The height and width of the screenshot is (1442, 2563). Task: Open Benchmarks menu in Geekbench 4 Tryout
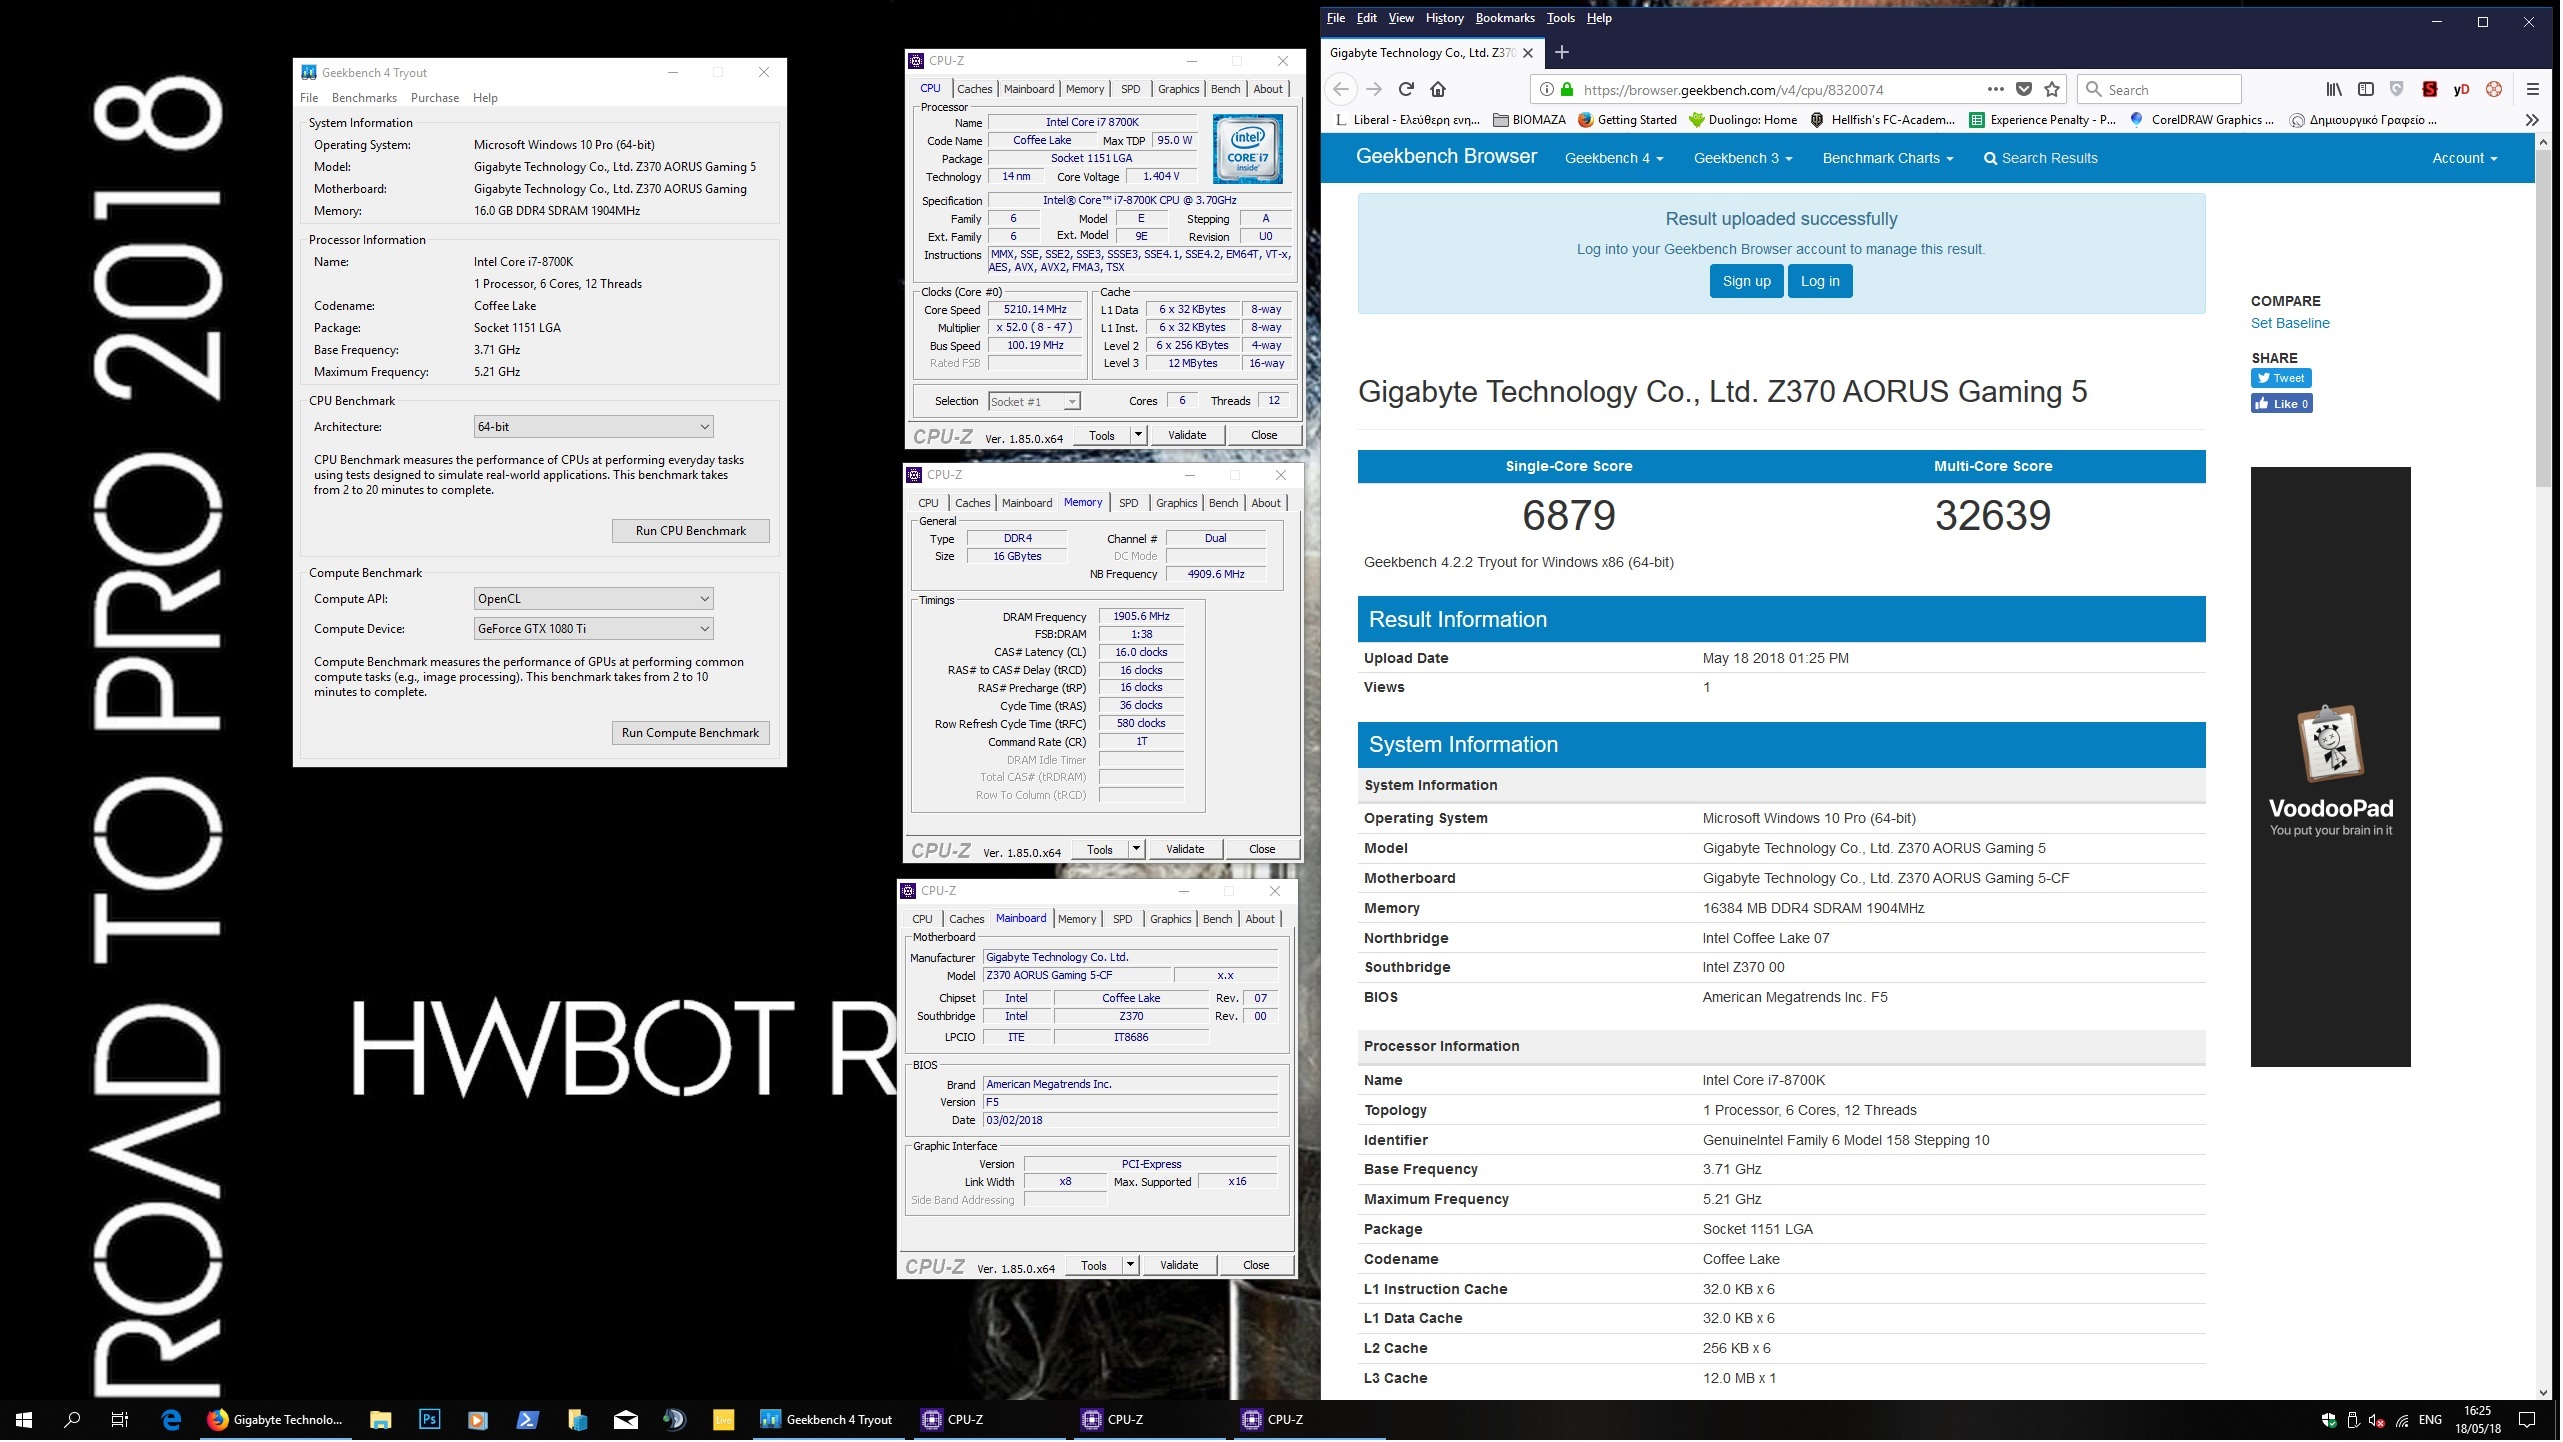click(x=365, y=98)
